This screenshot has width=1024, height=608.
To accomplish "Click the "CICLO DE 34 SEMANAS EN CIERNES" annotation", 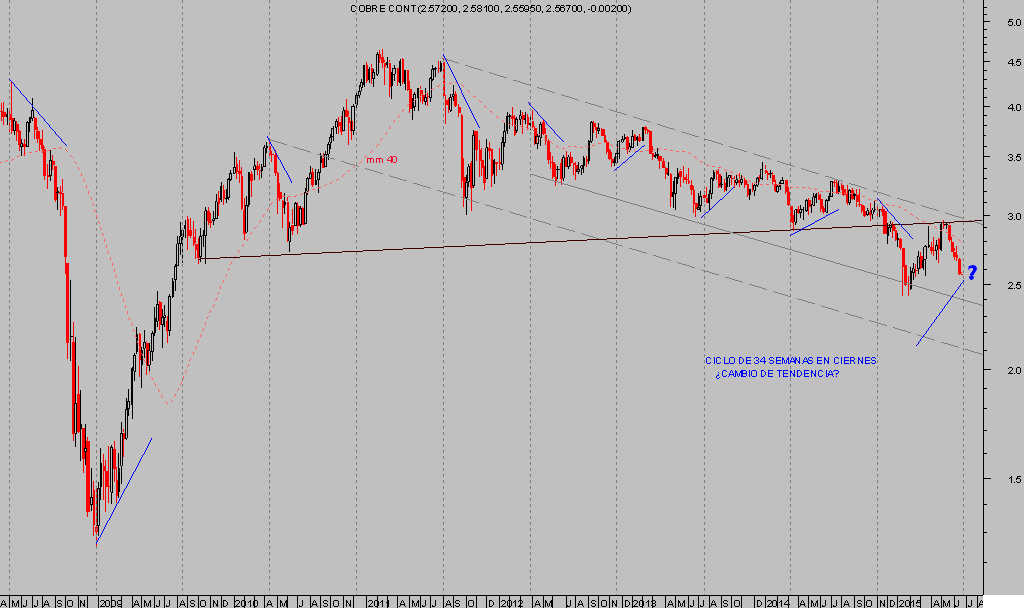I will (x=790, y=360).
